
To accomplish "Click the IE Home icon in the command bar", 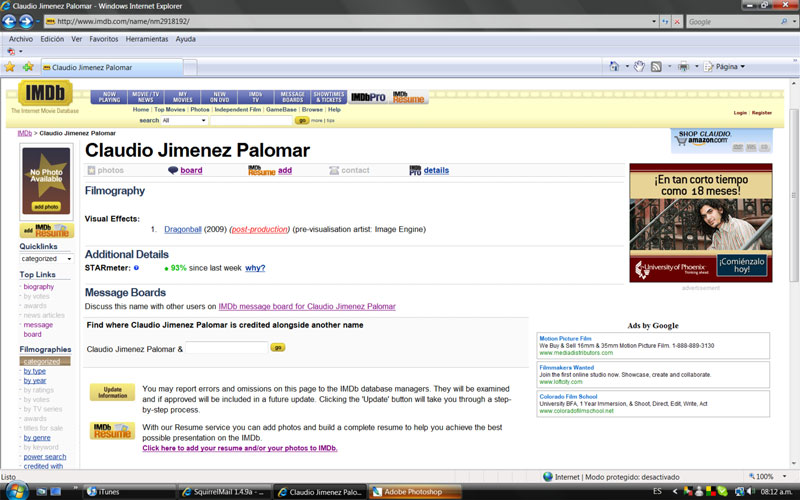I will [616, 67].
